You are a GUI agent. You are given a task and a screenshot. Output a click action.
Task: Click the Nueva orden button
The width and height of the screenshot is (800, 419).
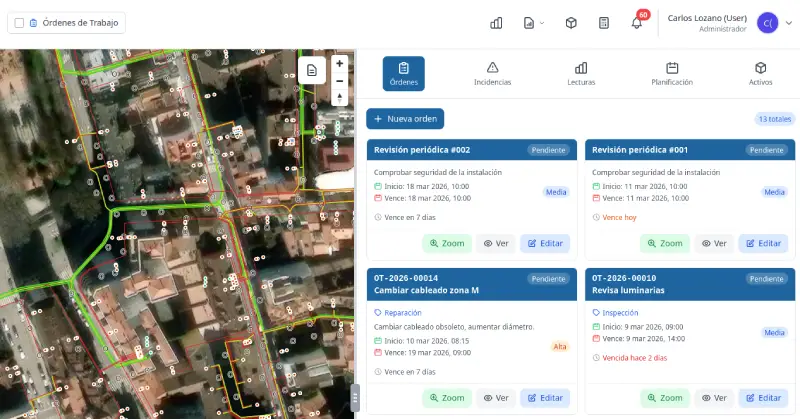(405, 119)
